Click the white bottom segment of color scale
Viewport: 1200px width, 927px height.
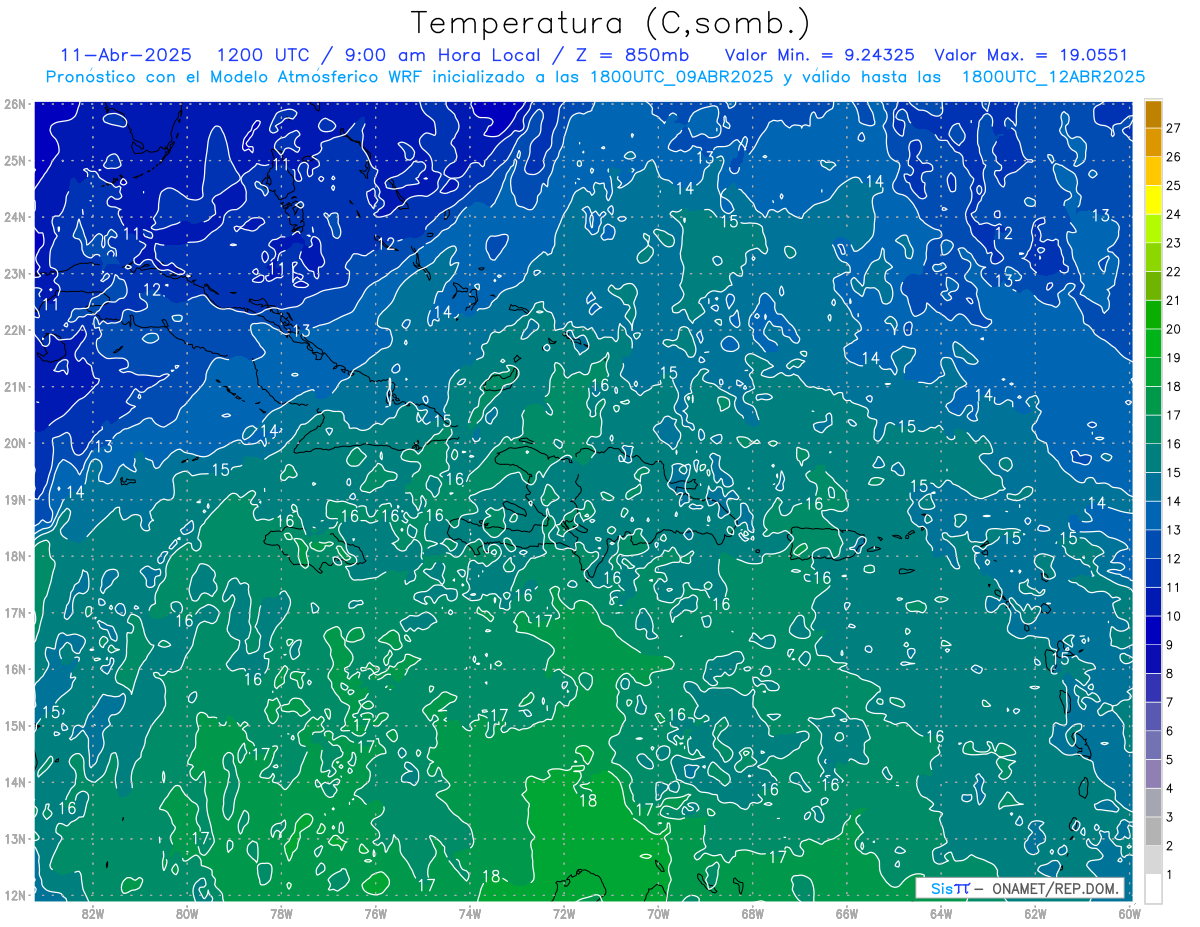point(1153,888)
